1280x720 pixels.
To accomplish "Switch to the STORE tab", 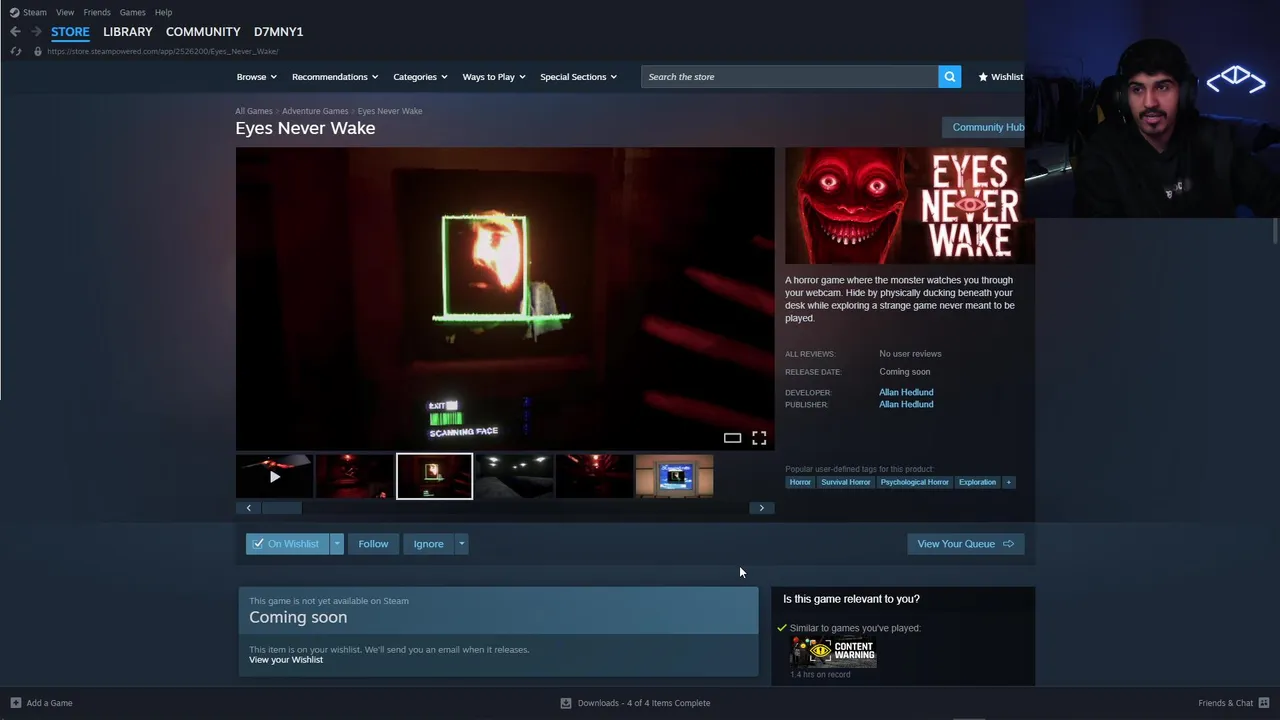I will click(x=70, y=32).
